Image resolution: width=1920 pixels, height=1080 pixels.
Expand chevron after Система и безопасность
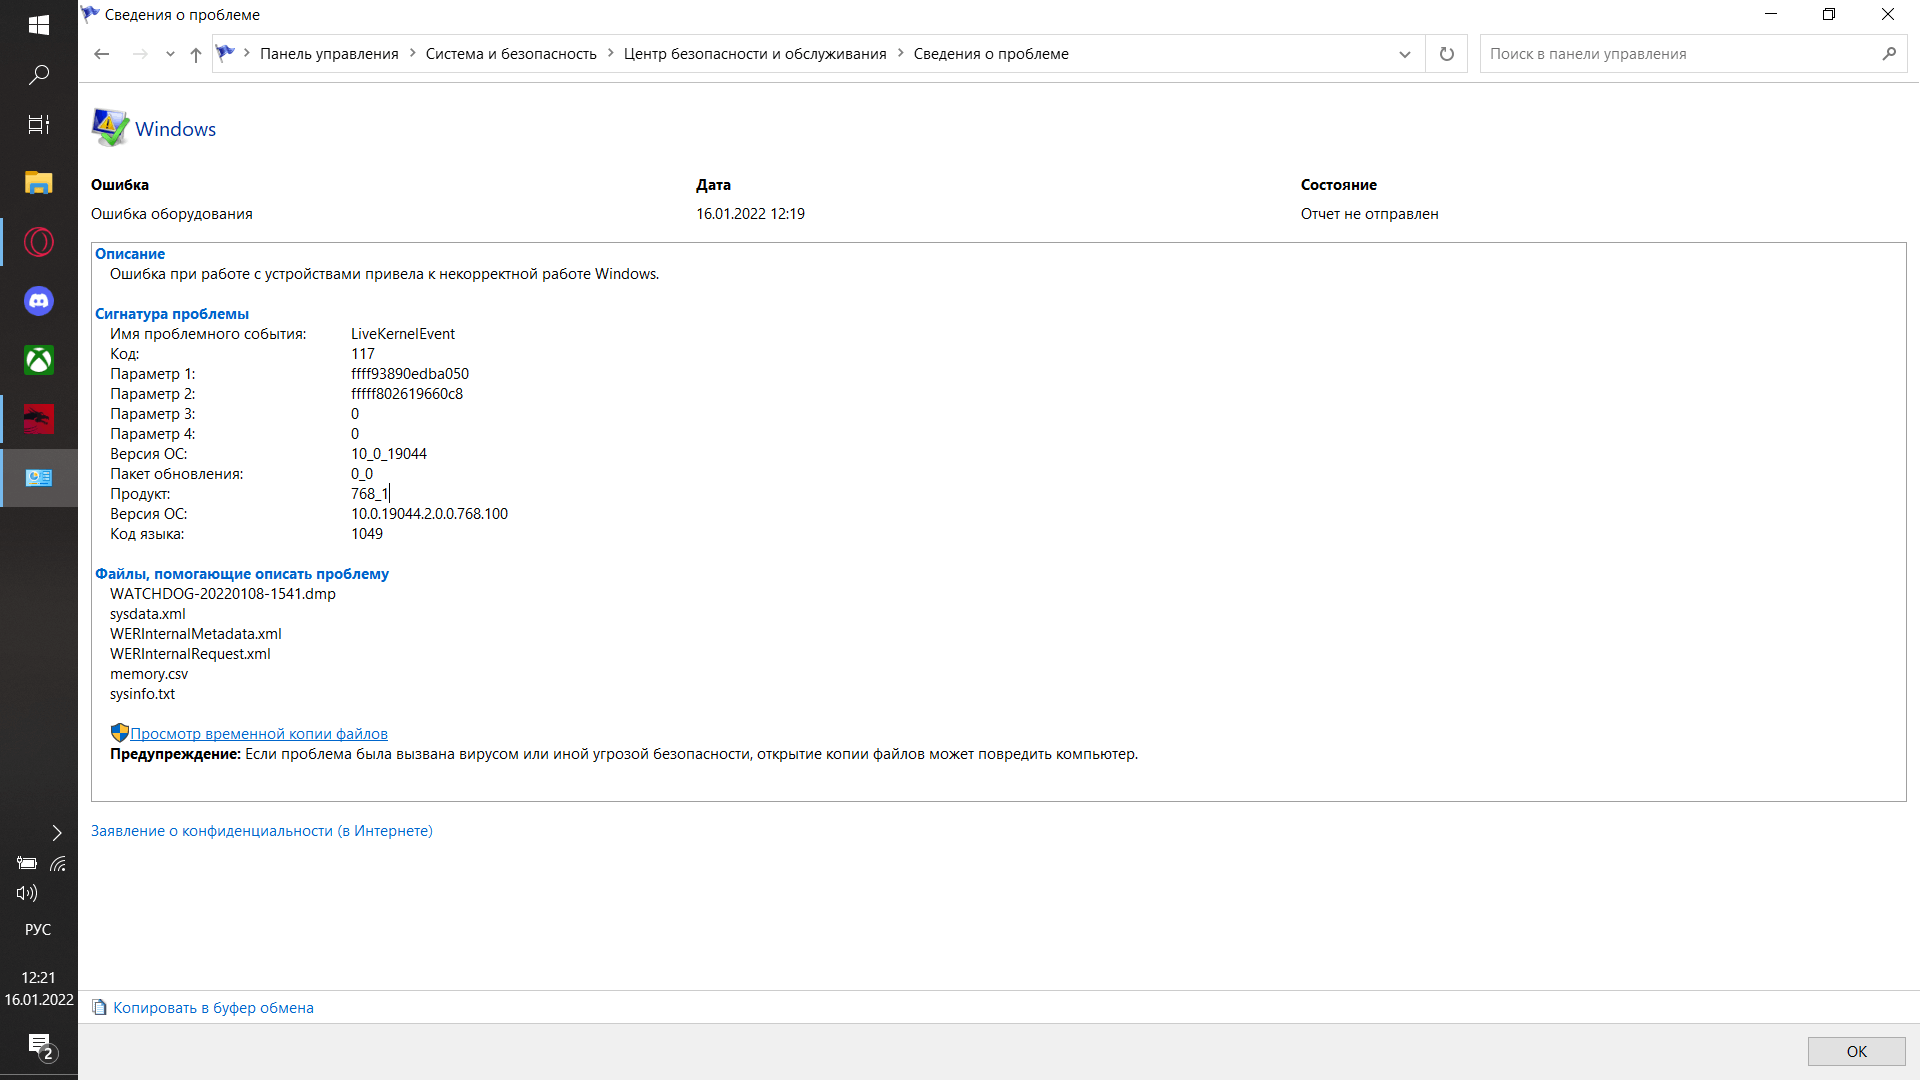[610, 54]
